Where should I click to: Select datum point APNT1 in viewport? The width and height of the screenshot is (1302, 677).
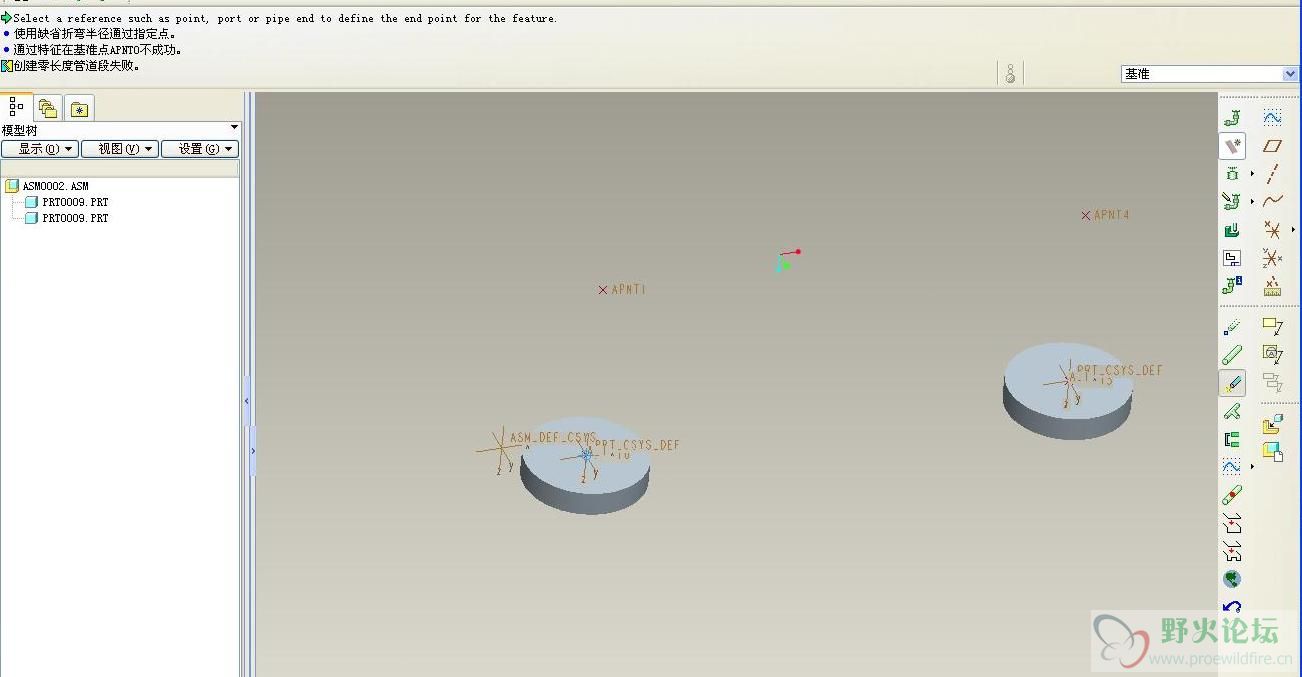pos(603,290)
